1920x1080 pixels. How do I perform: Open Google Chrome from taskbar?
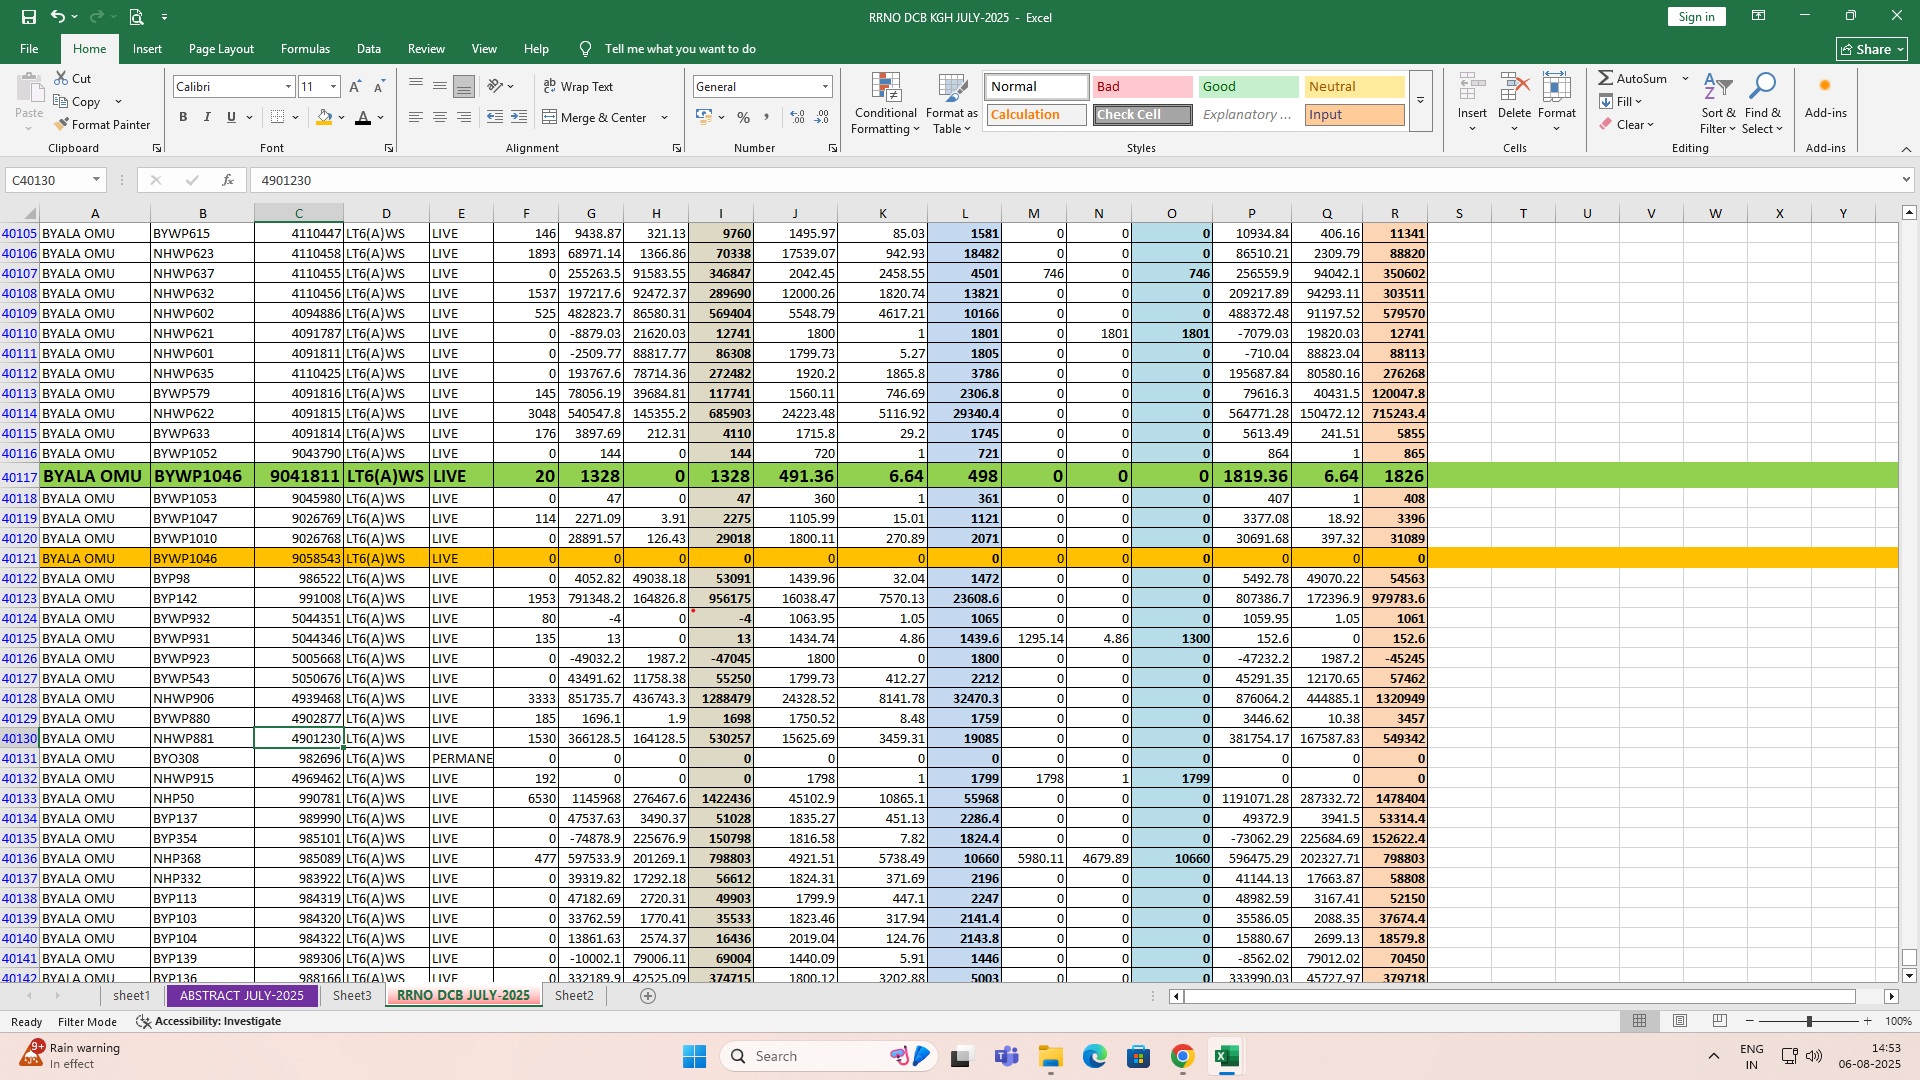1182,1057
